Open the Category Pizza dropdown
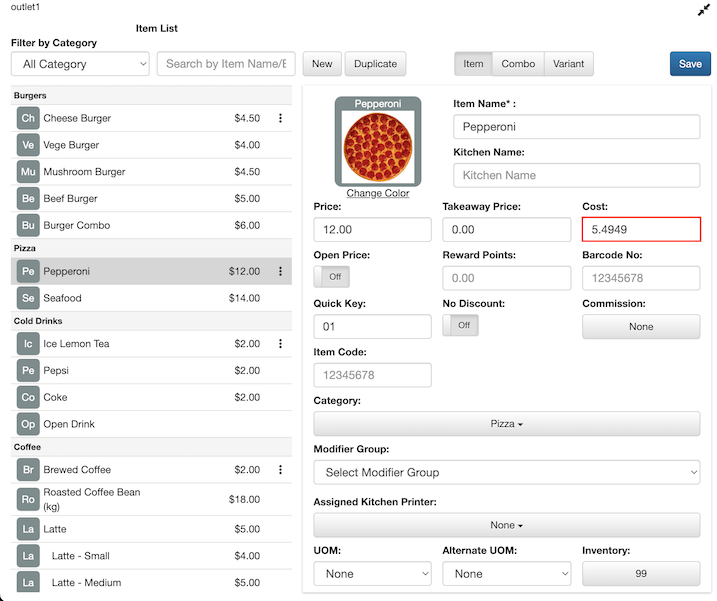The width and height of the screenshot is (717, 601). [x=507, y=424]
